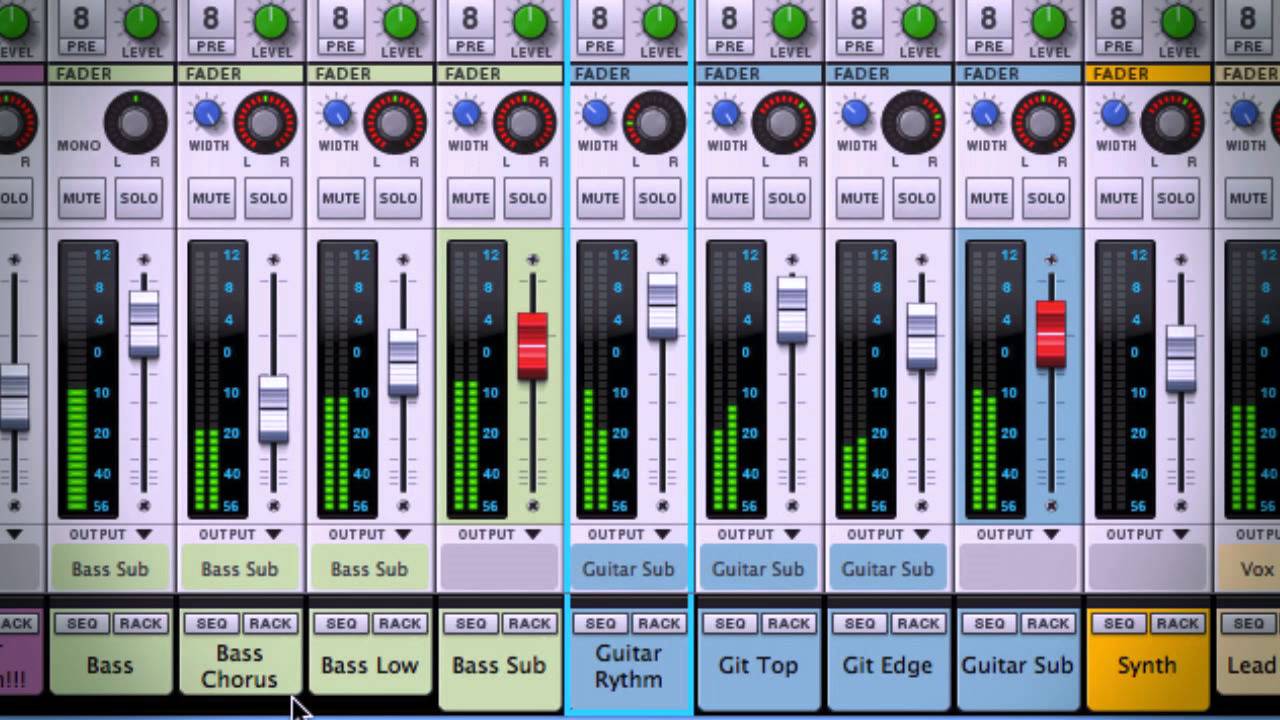This screenshot has height=720, width=1280.
Task: Click the Guitar Rythm FADER section header
Action: 629,74
